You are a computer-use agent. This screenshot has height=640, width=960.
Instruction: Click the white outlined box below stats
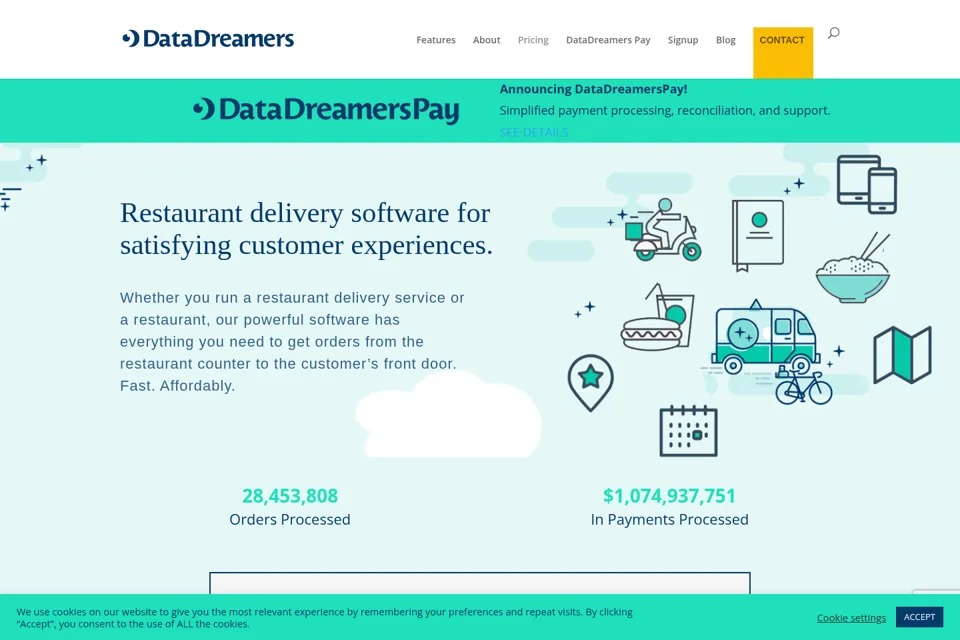coord(480,583)
